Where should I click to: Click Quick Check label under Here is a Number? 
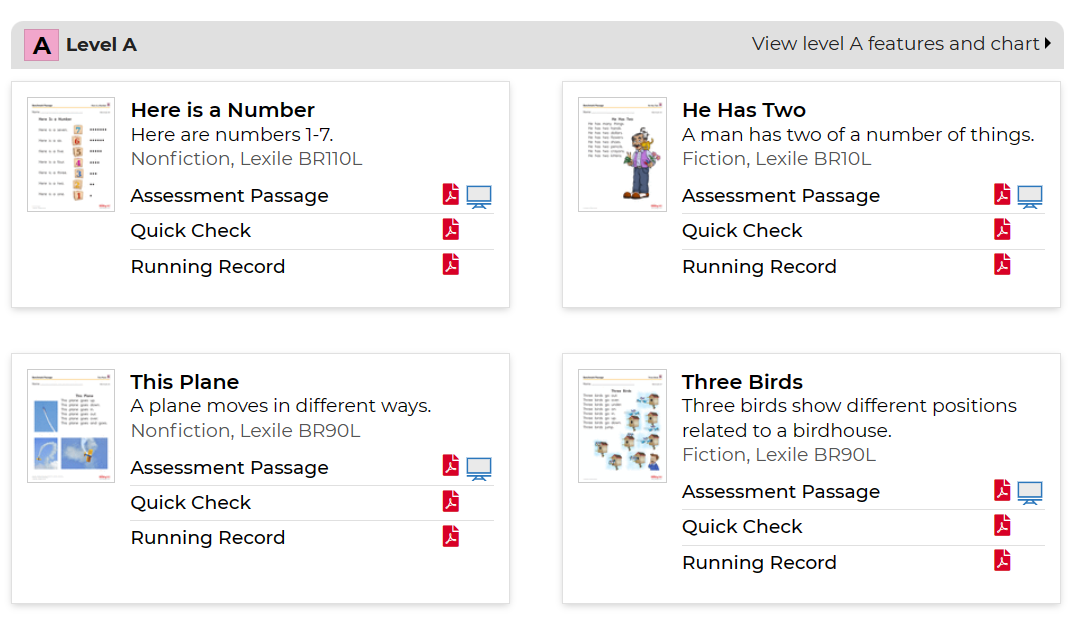tap(191, 231)
